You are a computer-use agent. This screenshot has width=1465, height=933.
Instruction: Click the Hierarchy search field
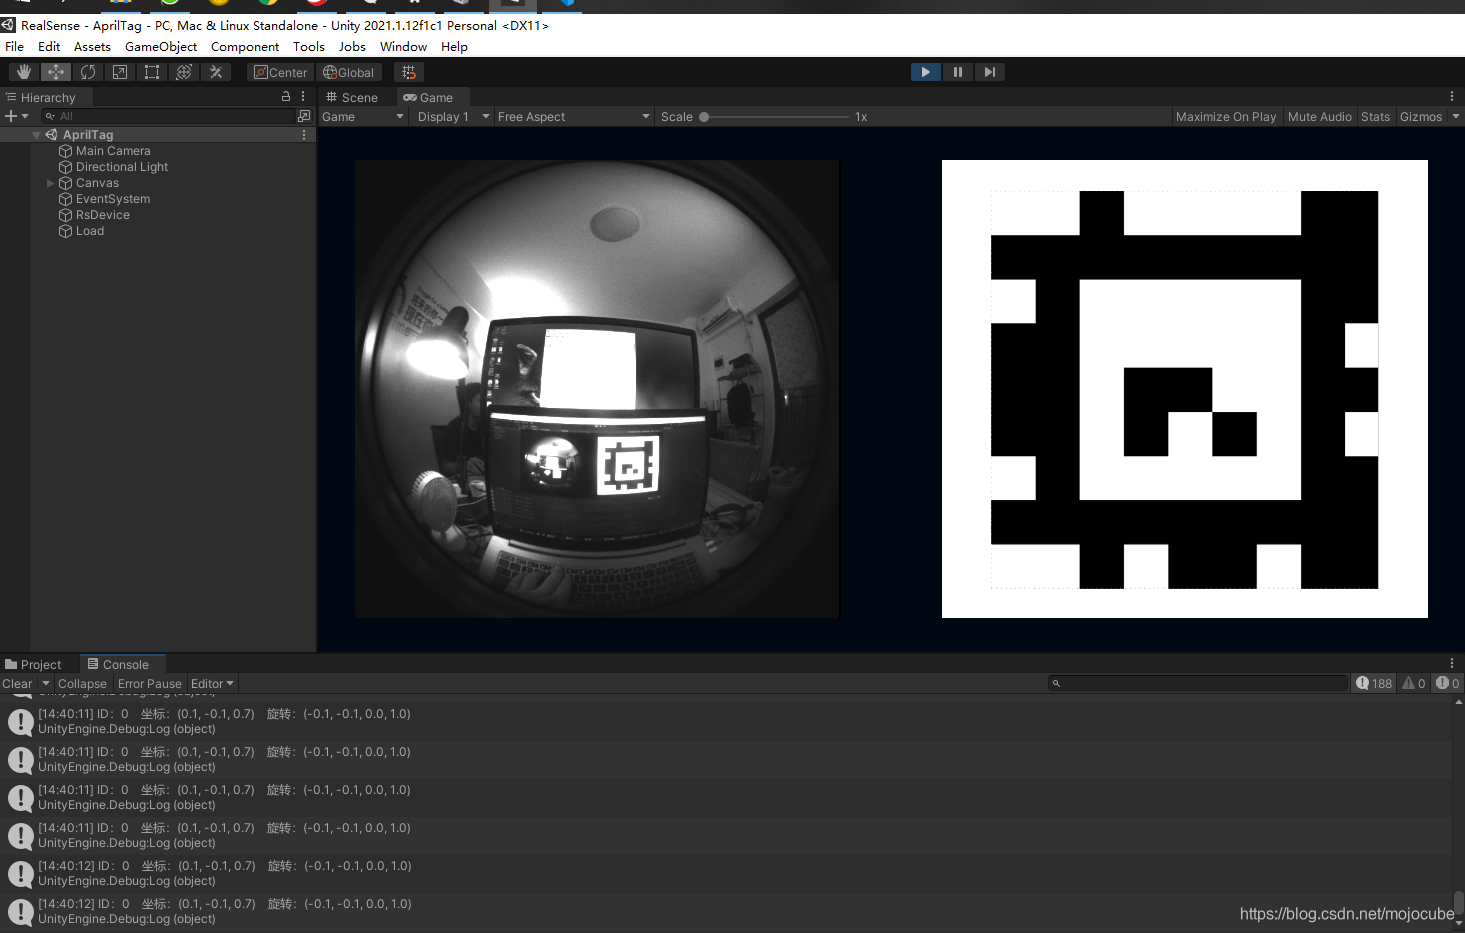(x=168, y=116)
